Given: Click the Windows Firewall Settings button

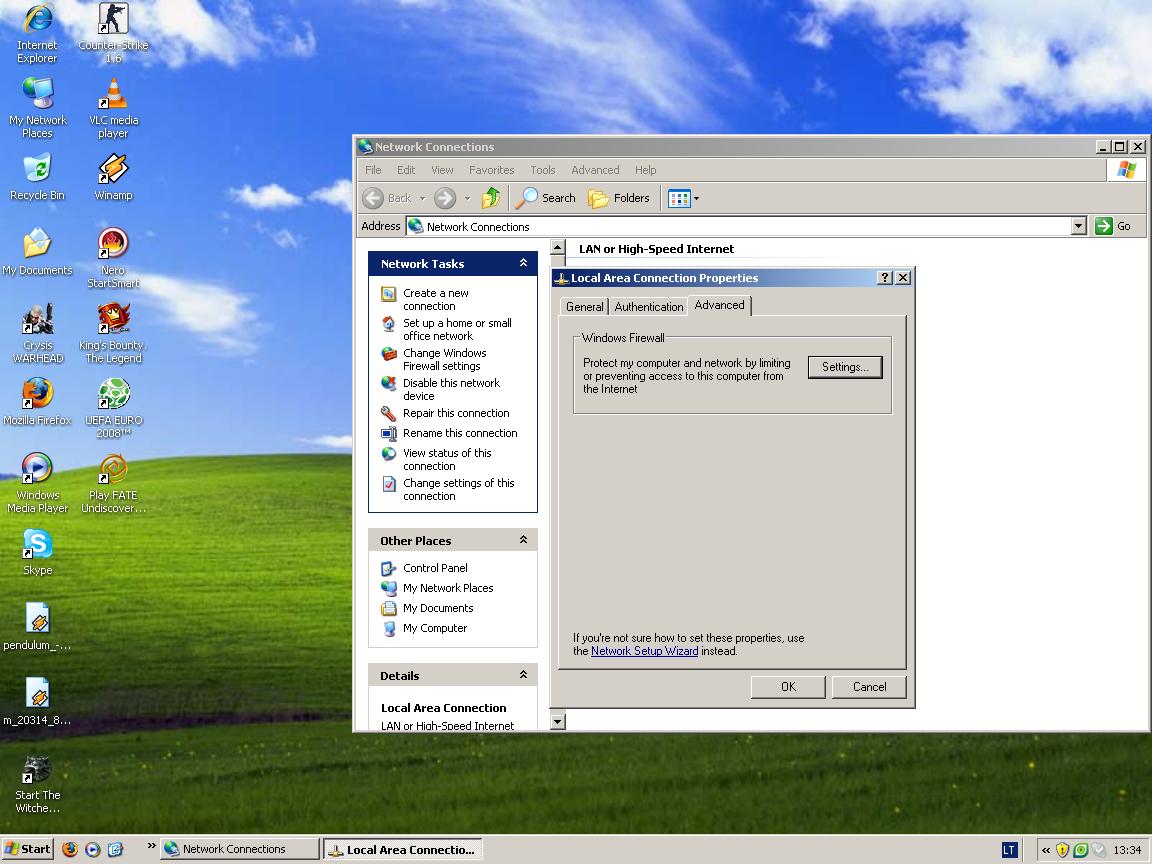Looking at the screenshot, I should pos(845,367).
